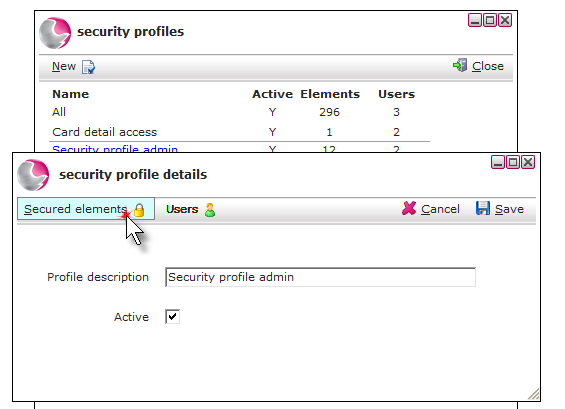
Task: Click the New document icon in security profiles
Action: [88, 67]
